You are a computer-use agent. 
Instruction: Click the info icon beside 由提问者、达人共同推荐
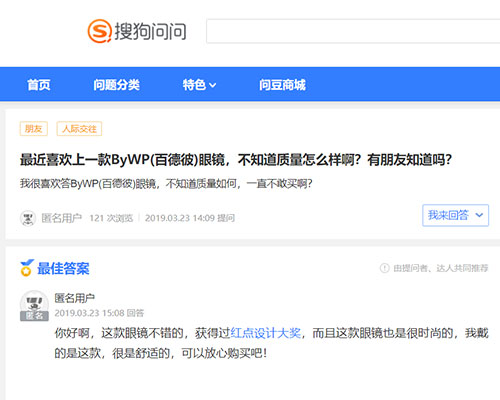384,268
